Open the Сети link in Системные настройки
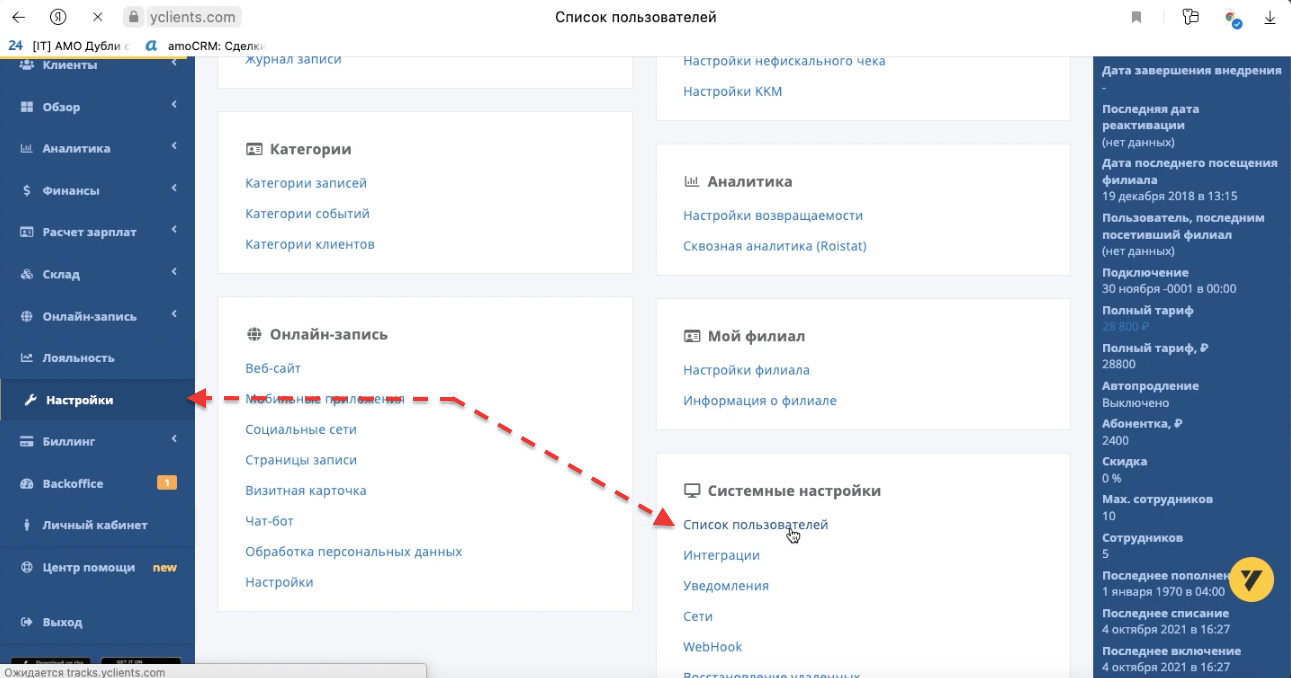Image resolution: width=1291 pixels, height=678 pixels. click(698, 617)
